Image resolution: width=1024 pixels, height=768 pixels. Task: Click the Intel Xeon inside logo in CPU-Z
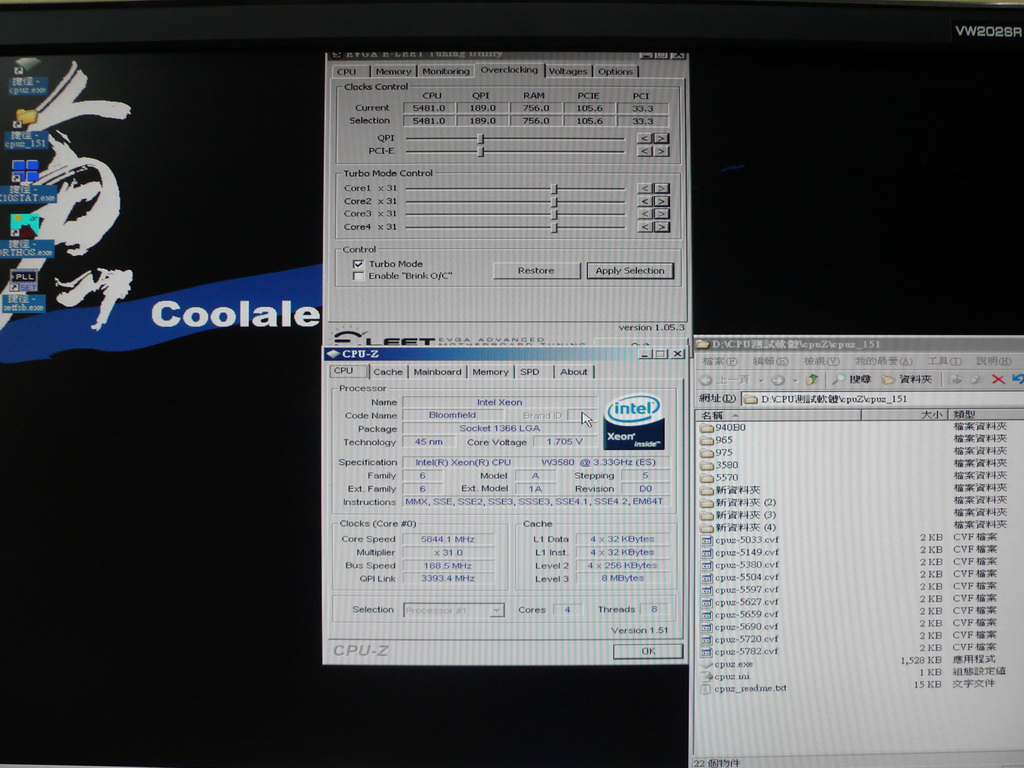633,422
